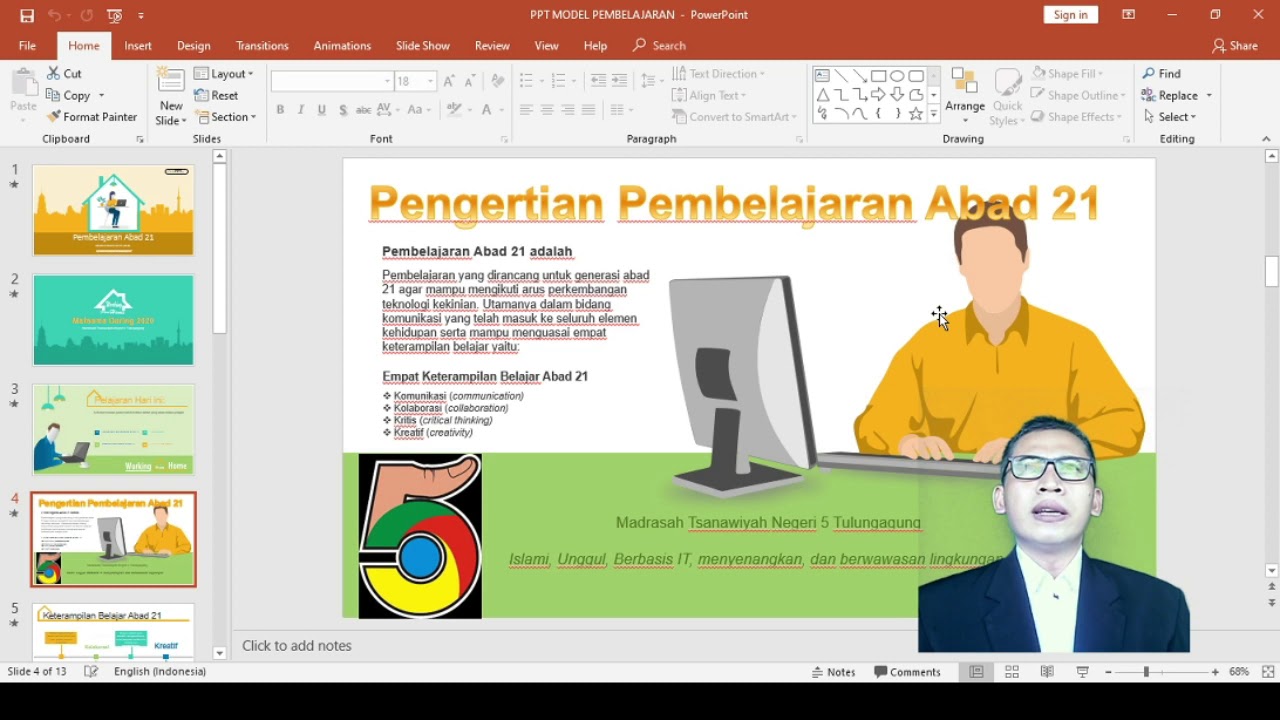Open Comments from the status bar
Screen dimensions: 1280x720
(908, 672)
